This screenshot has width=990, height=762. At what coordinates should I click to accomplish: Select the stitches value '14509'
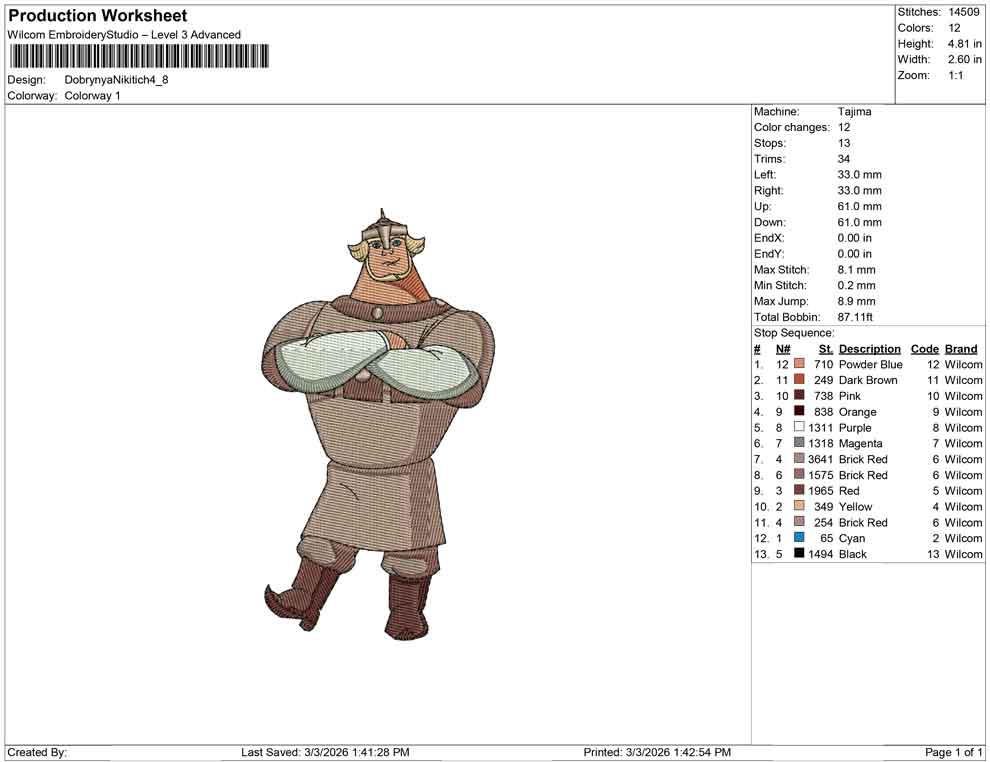[x=963, y=12]
